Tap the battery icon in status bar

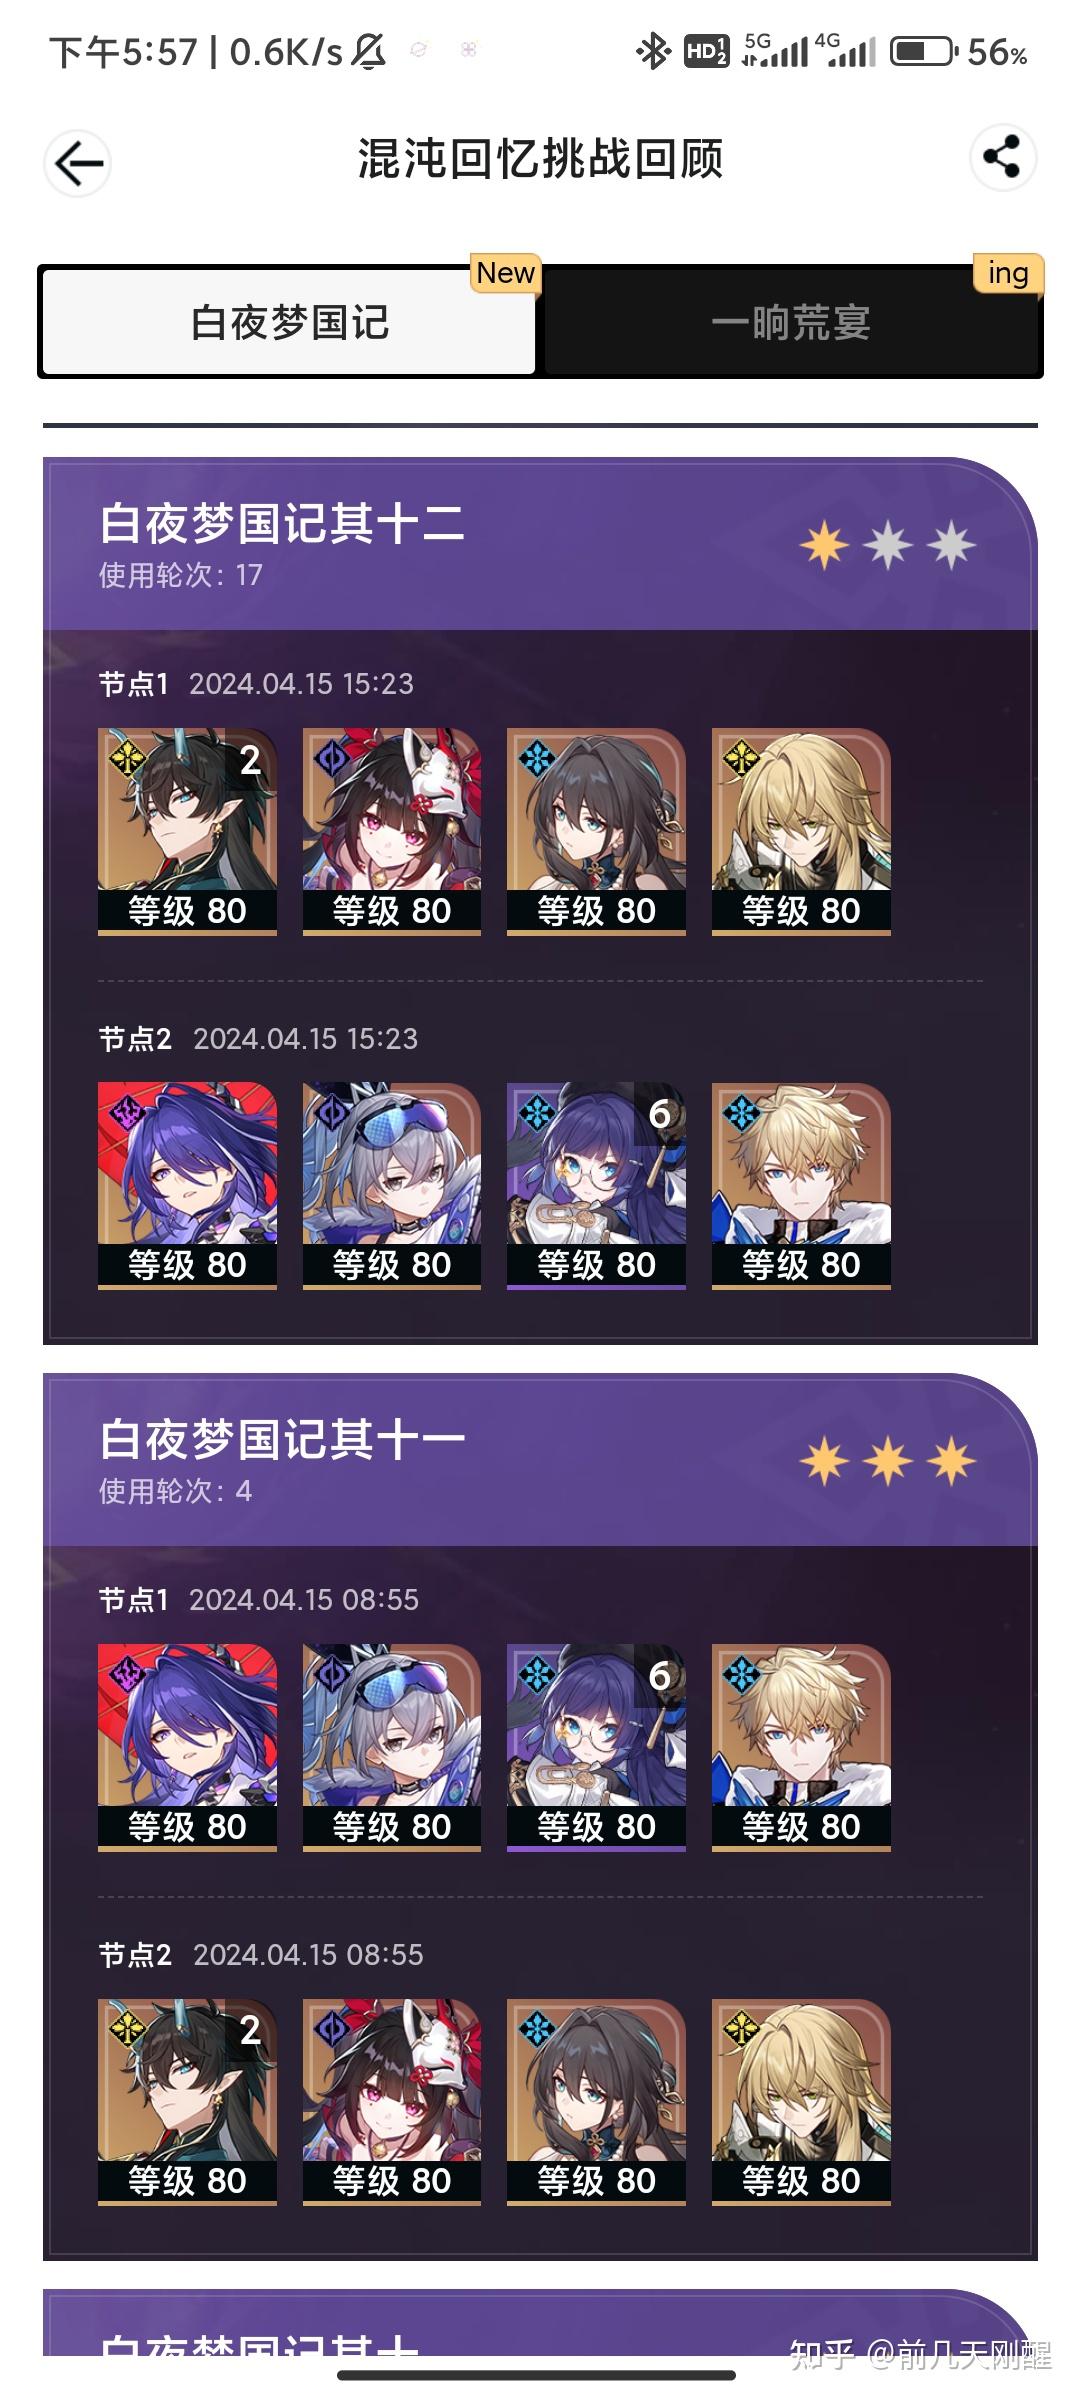(924, 51)
